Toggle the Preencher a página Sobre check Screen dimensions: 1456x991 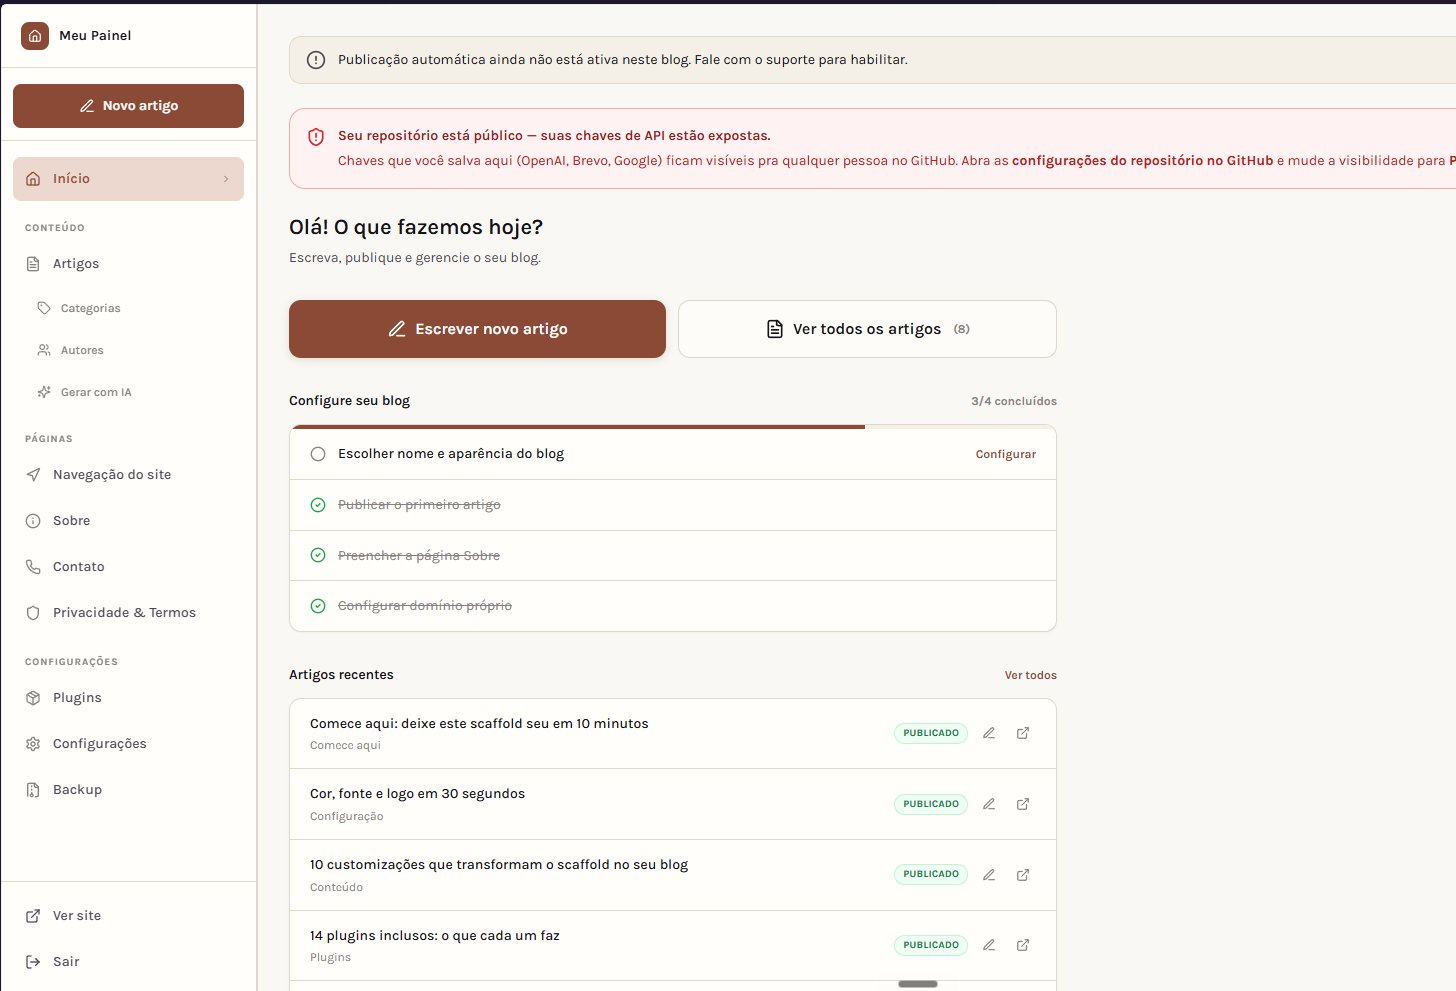[x=318, y=555]
